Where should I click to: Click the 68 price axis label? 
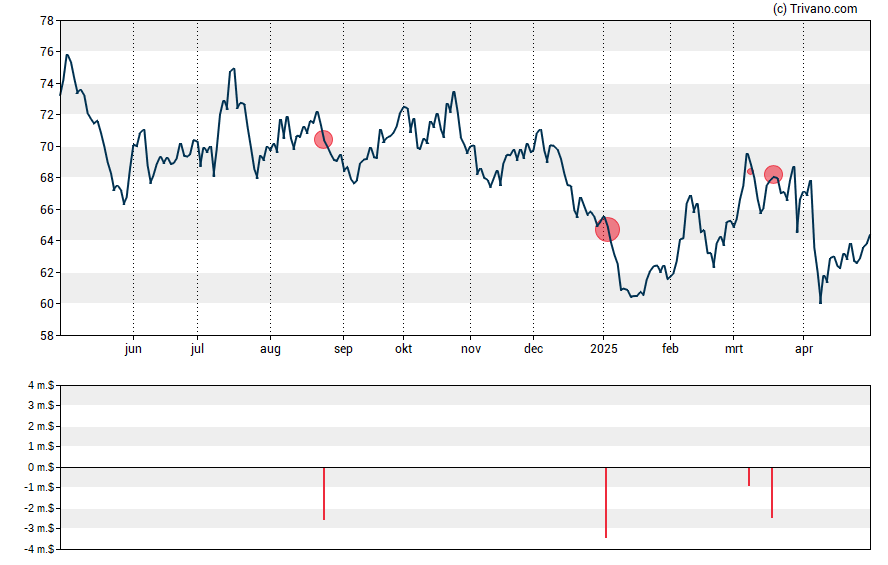click(x=47, y=177)
